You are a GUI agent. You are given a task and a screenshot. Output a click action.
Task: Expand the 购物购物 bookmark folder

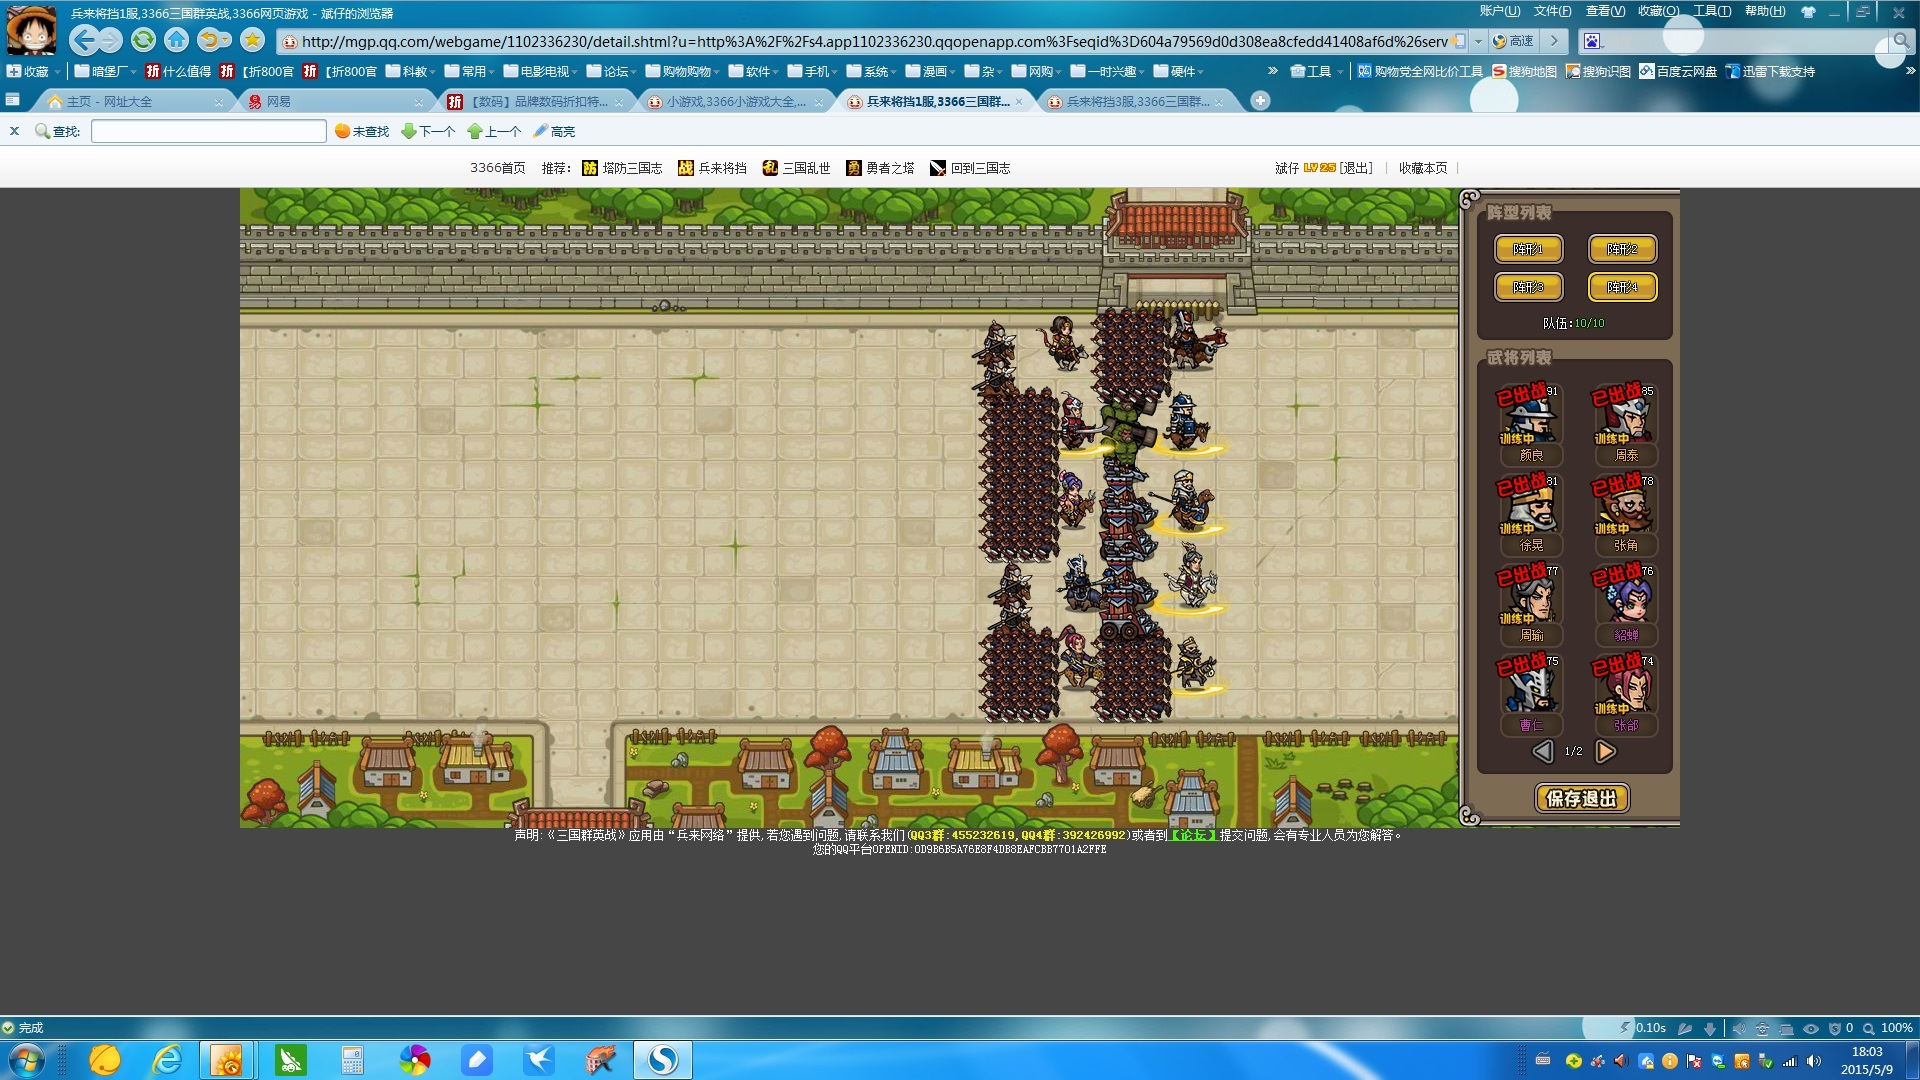tap(683, 71)
